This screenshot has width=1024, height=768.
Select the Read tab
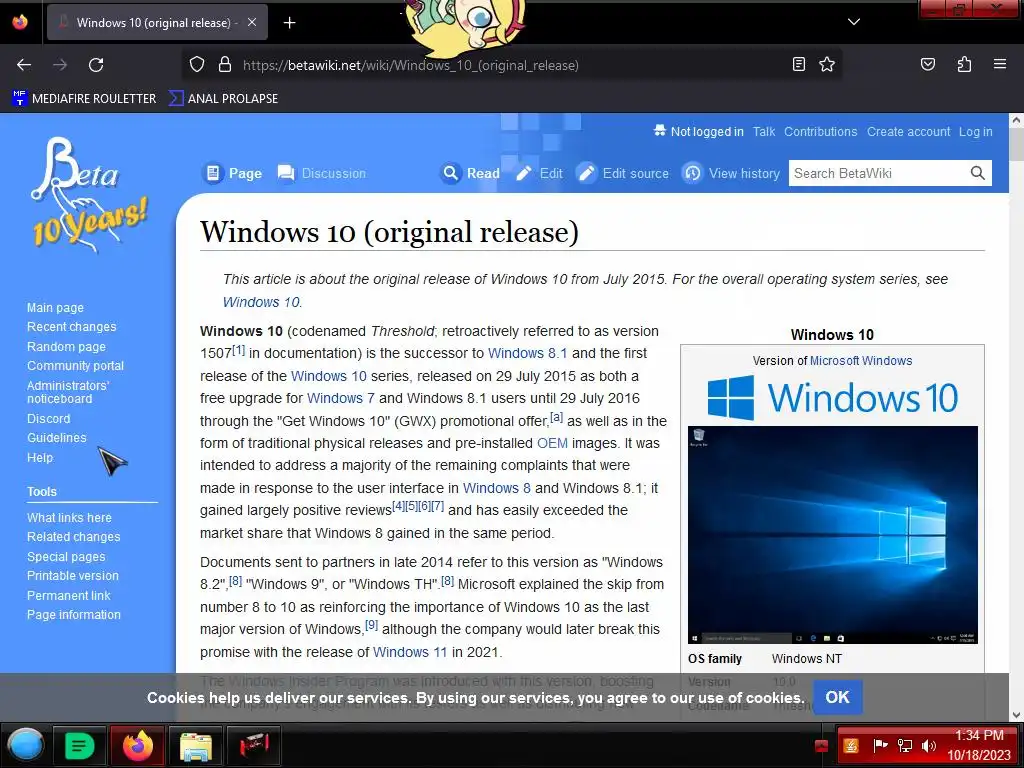click(x=470, y=173)
